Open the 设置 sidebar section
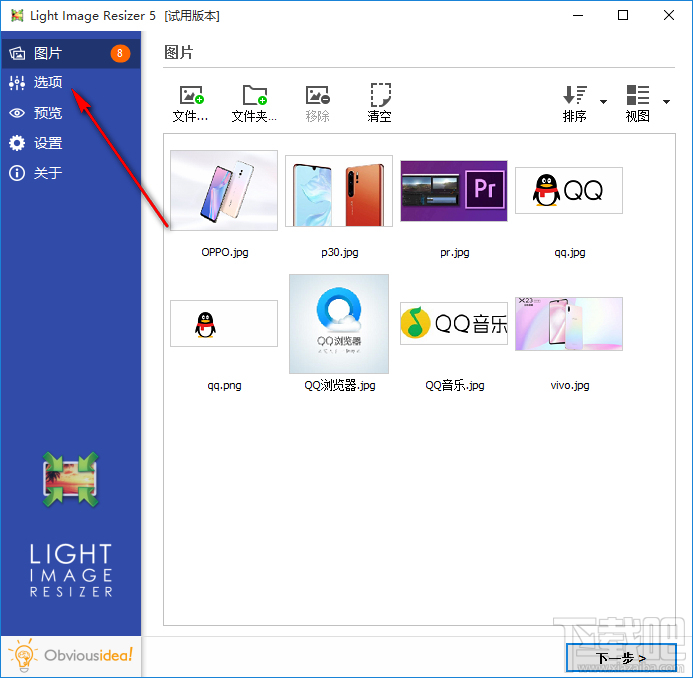This screenshot has height=678, width=693. 71,143
